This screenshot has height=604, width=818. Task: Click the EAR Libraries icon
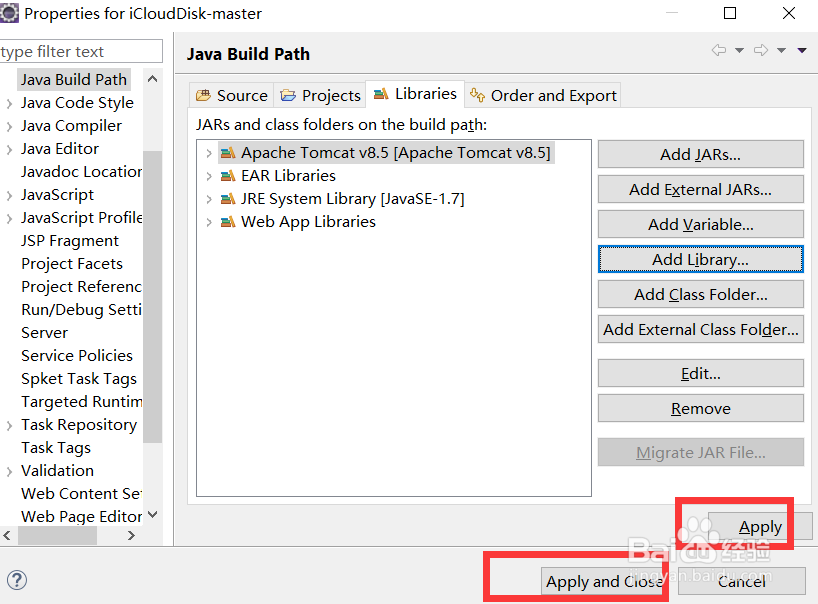tap(228, 176)
